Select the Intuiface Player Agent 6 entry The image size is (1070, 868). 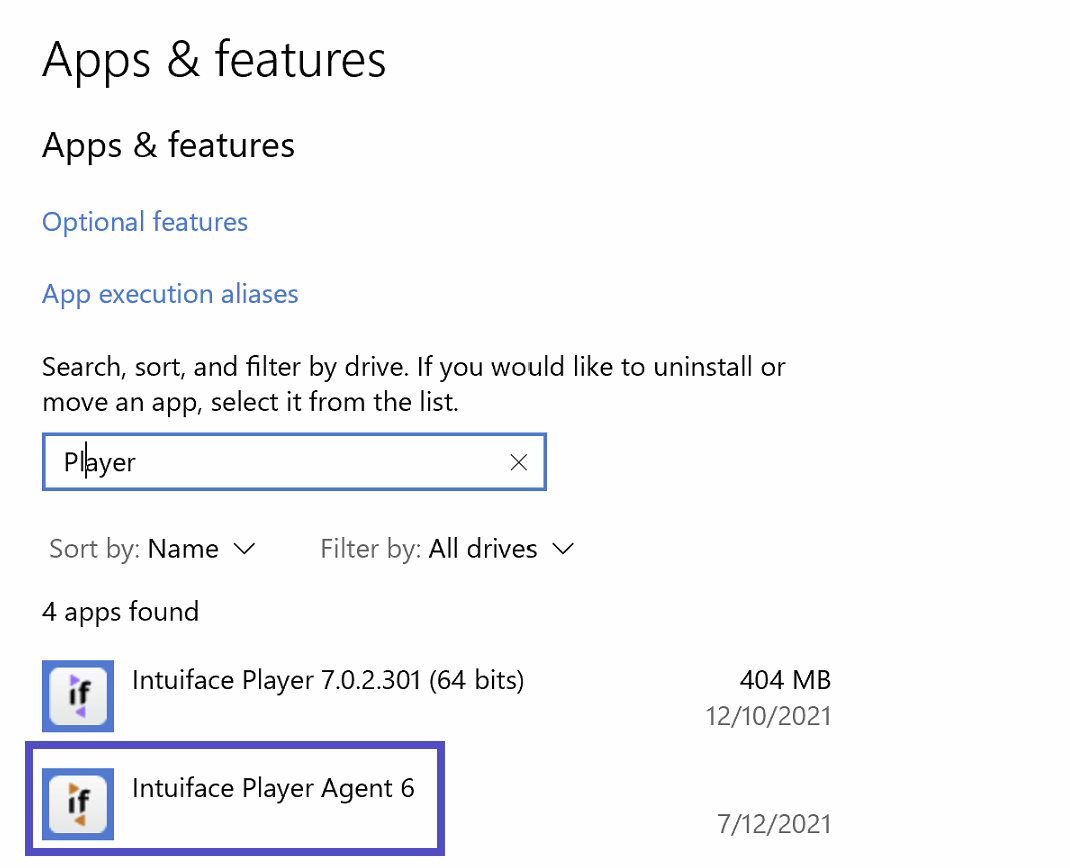(437, 803)
